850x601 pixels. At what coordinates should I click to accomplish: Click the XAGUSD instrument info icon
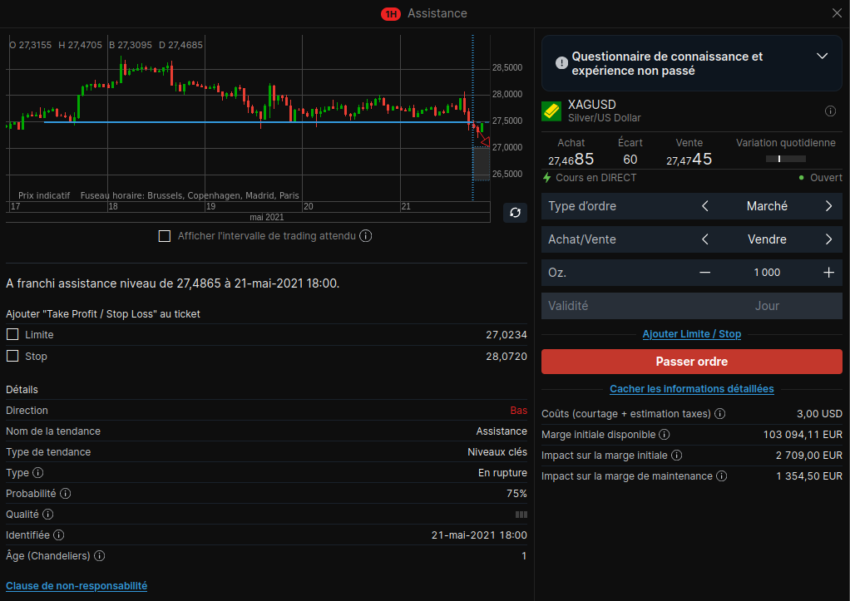coord(829,110)
